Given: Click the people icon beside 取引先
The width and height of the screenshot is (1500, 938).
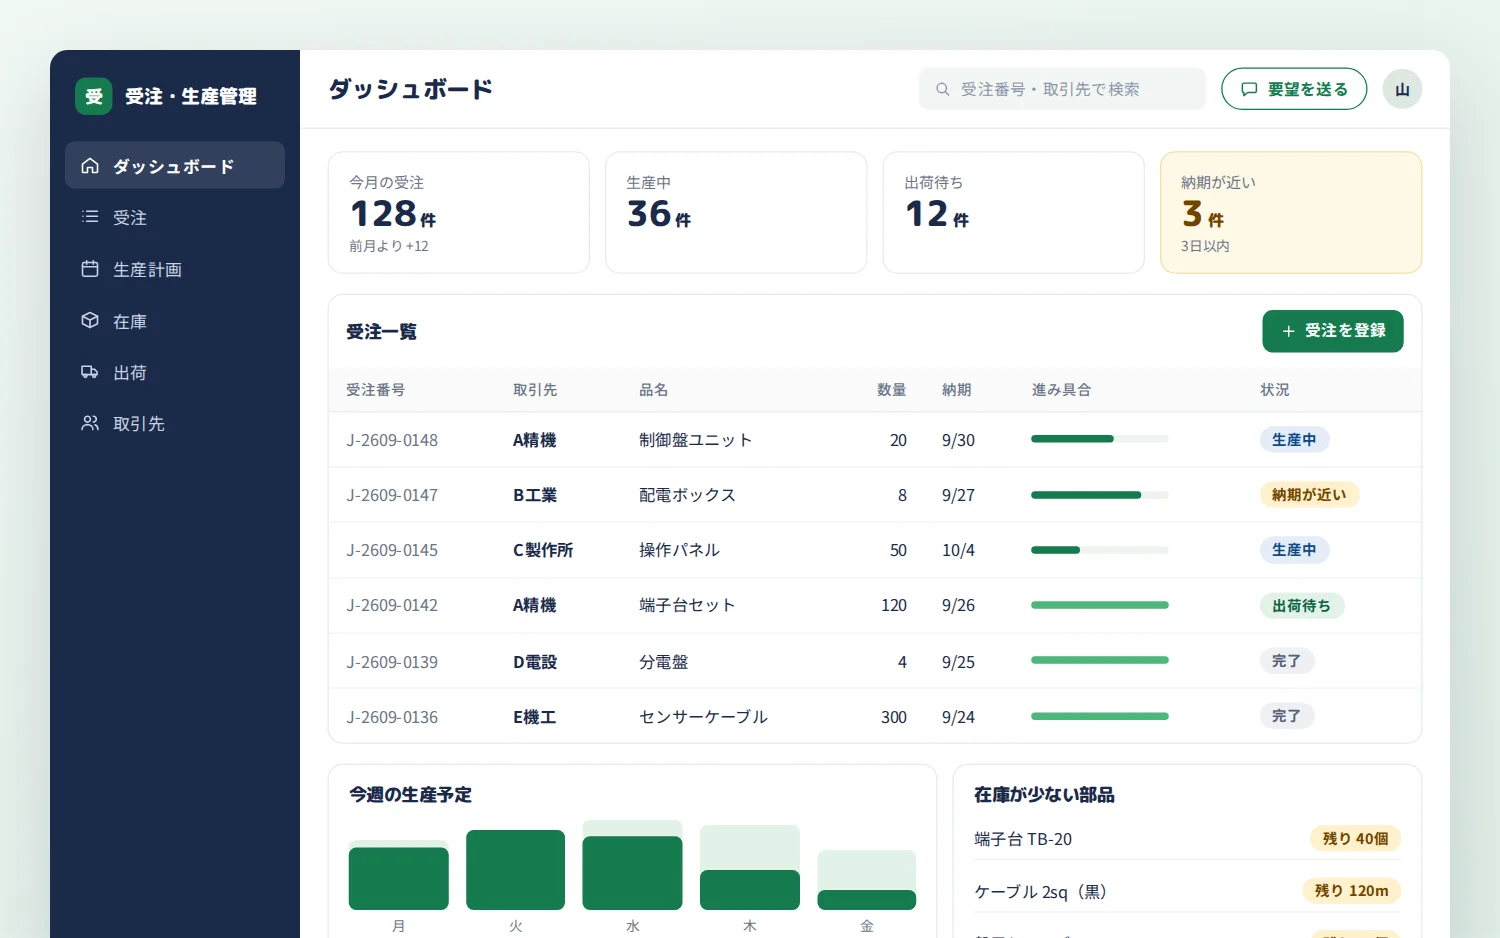Looking at the screenshot, I should tap(90, 423).
